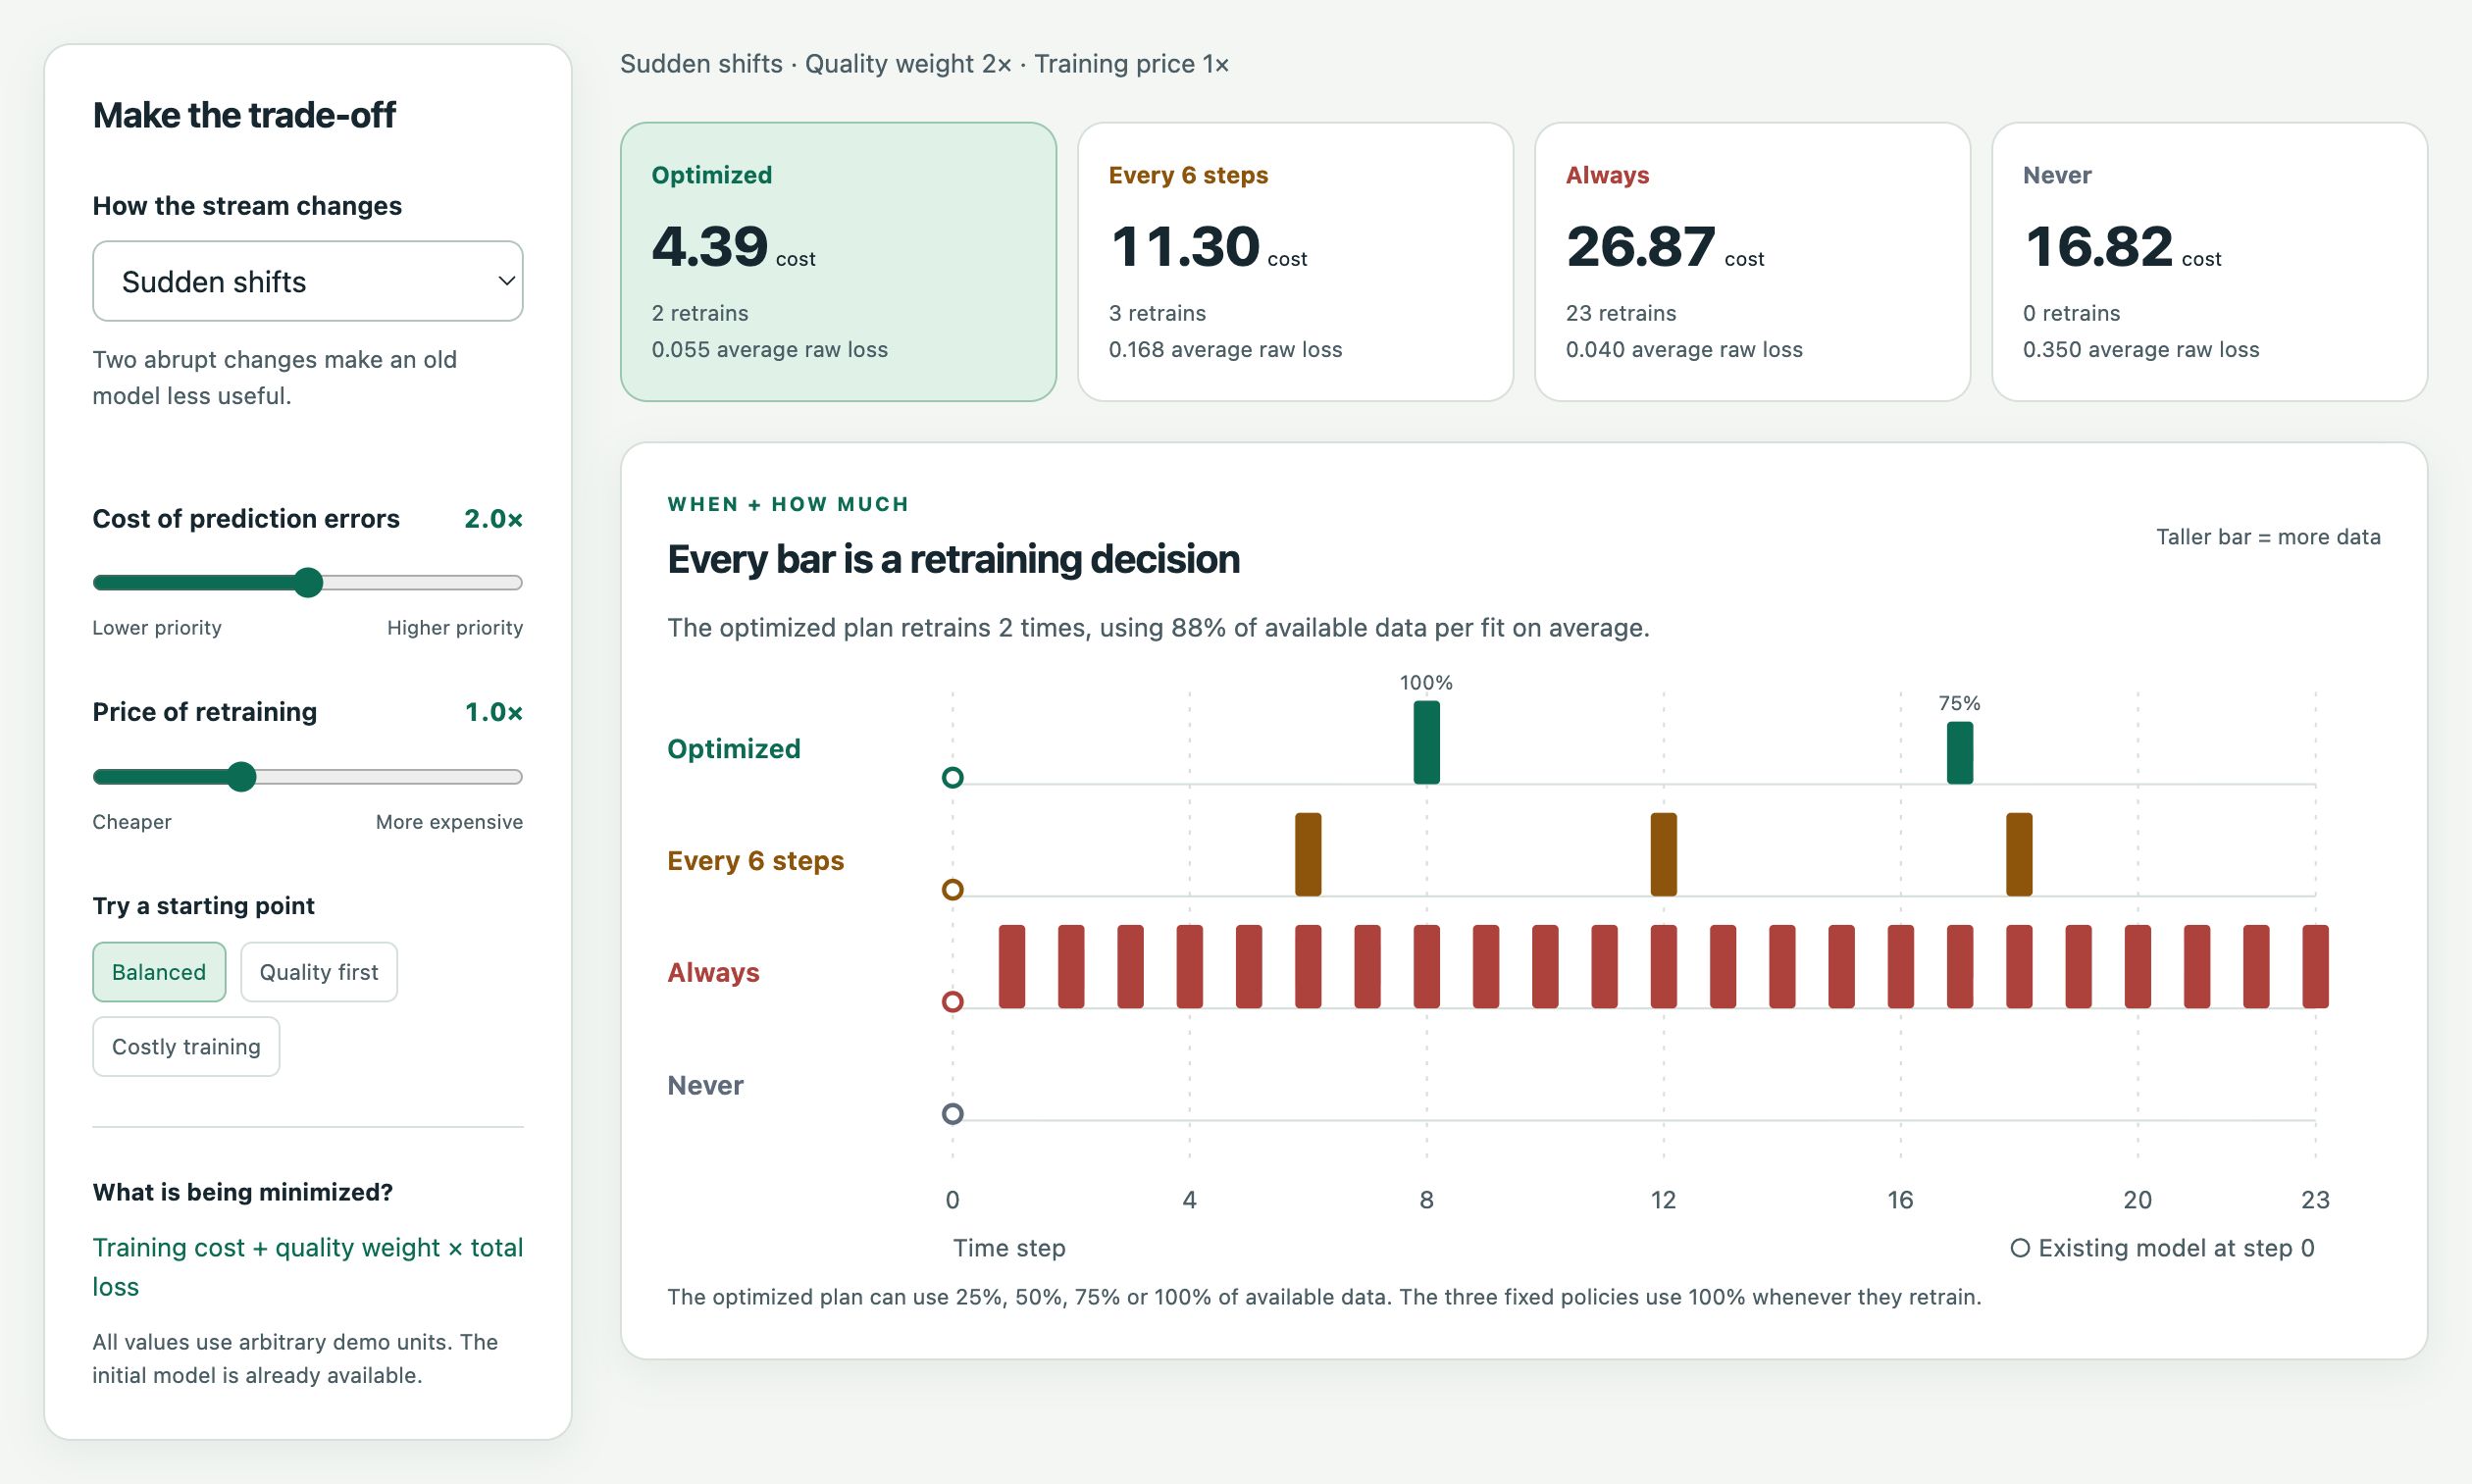The width and height of the screenshot is (2472, 1484).
Task: Click the 'Higher priority' slider label
Action: (x=455, y=628)
